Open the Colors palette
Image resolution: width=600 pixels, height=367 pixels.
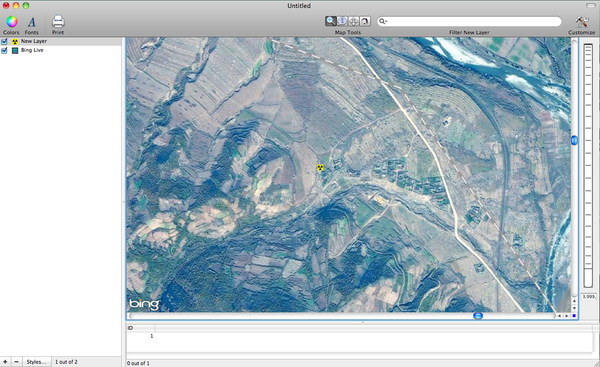point(11,22)
